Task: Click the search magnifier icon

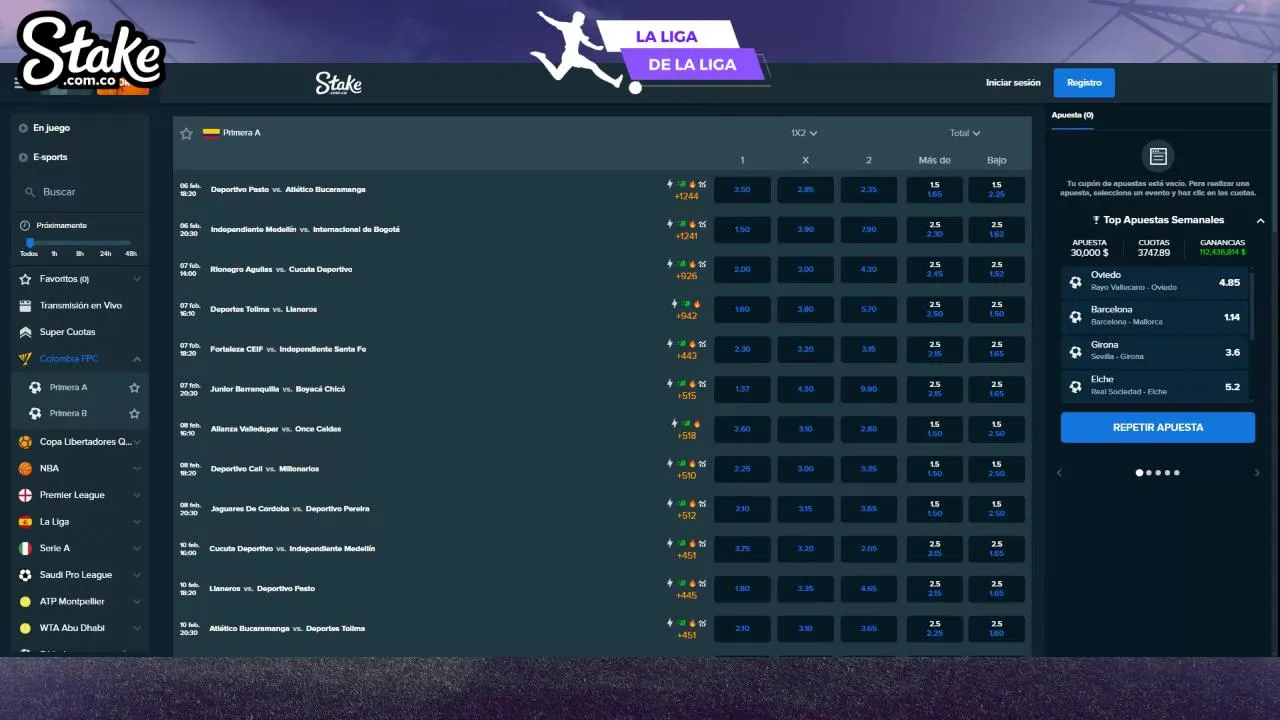Action: (x=30, y=192)
